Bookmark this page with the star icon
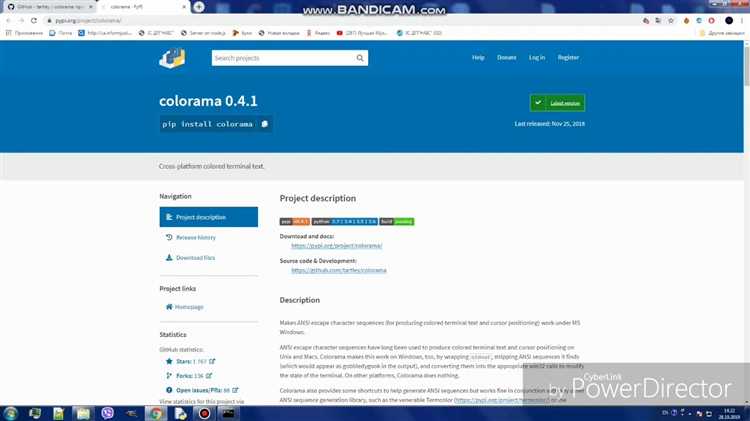This screenshot has width=750, height=421. point(671,21)
